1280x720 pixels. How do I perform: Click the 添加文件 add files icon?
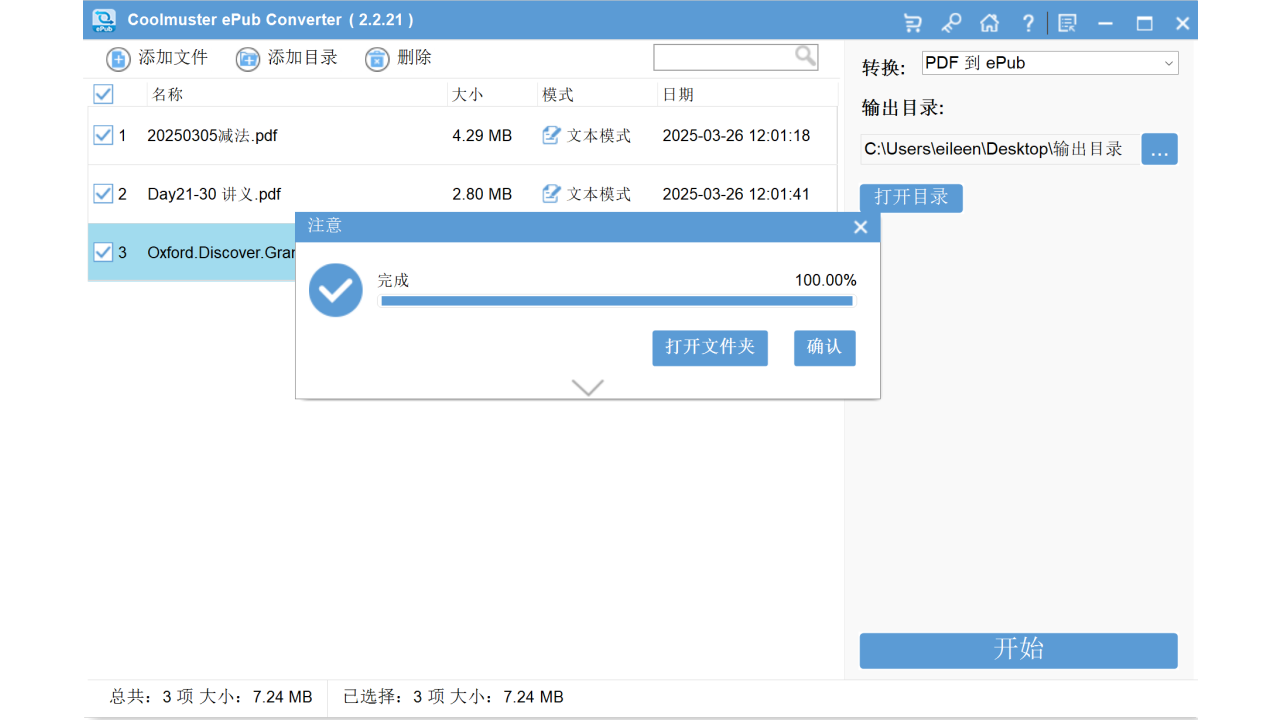pos(117,58)
